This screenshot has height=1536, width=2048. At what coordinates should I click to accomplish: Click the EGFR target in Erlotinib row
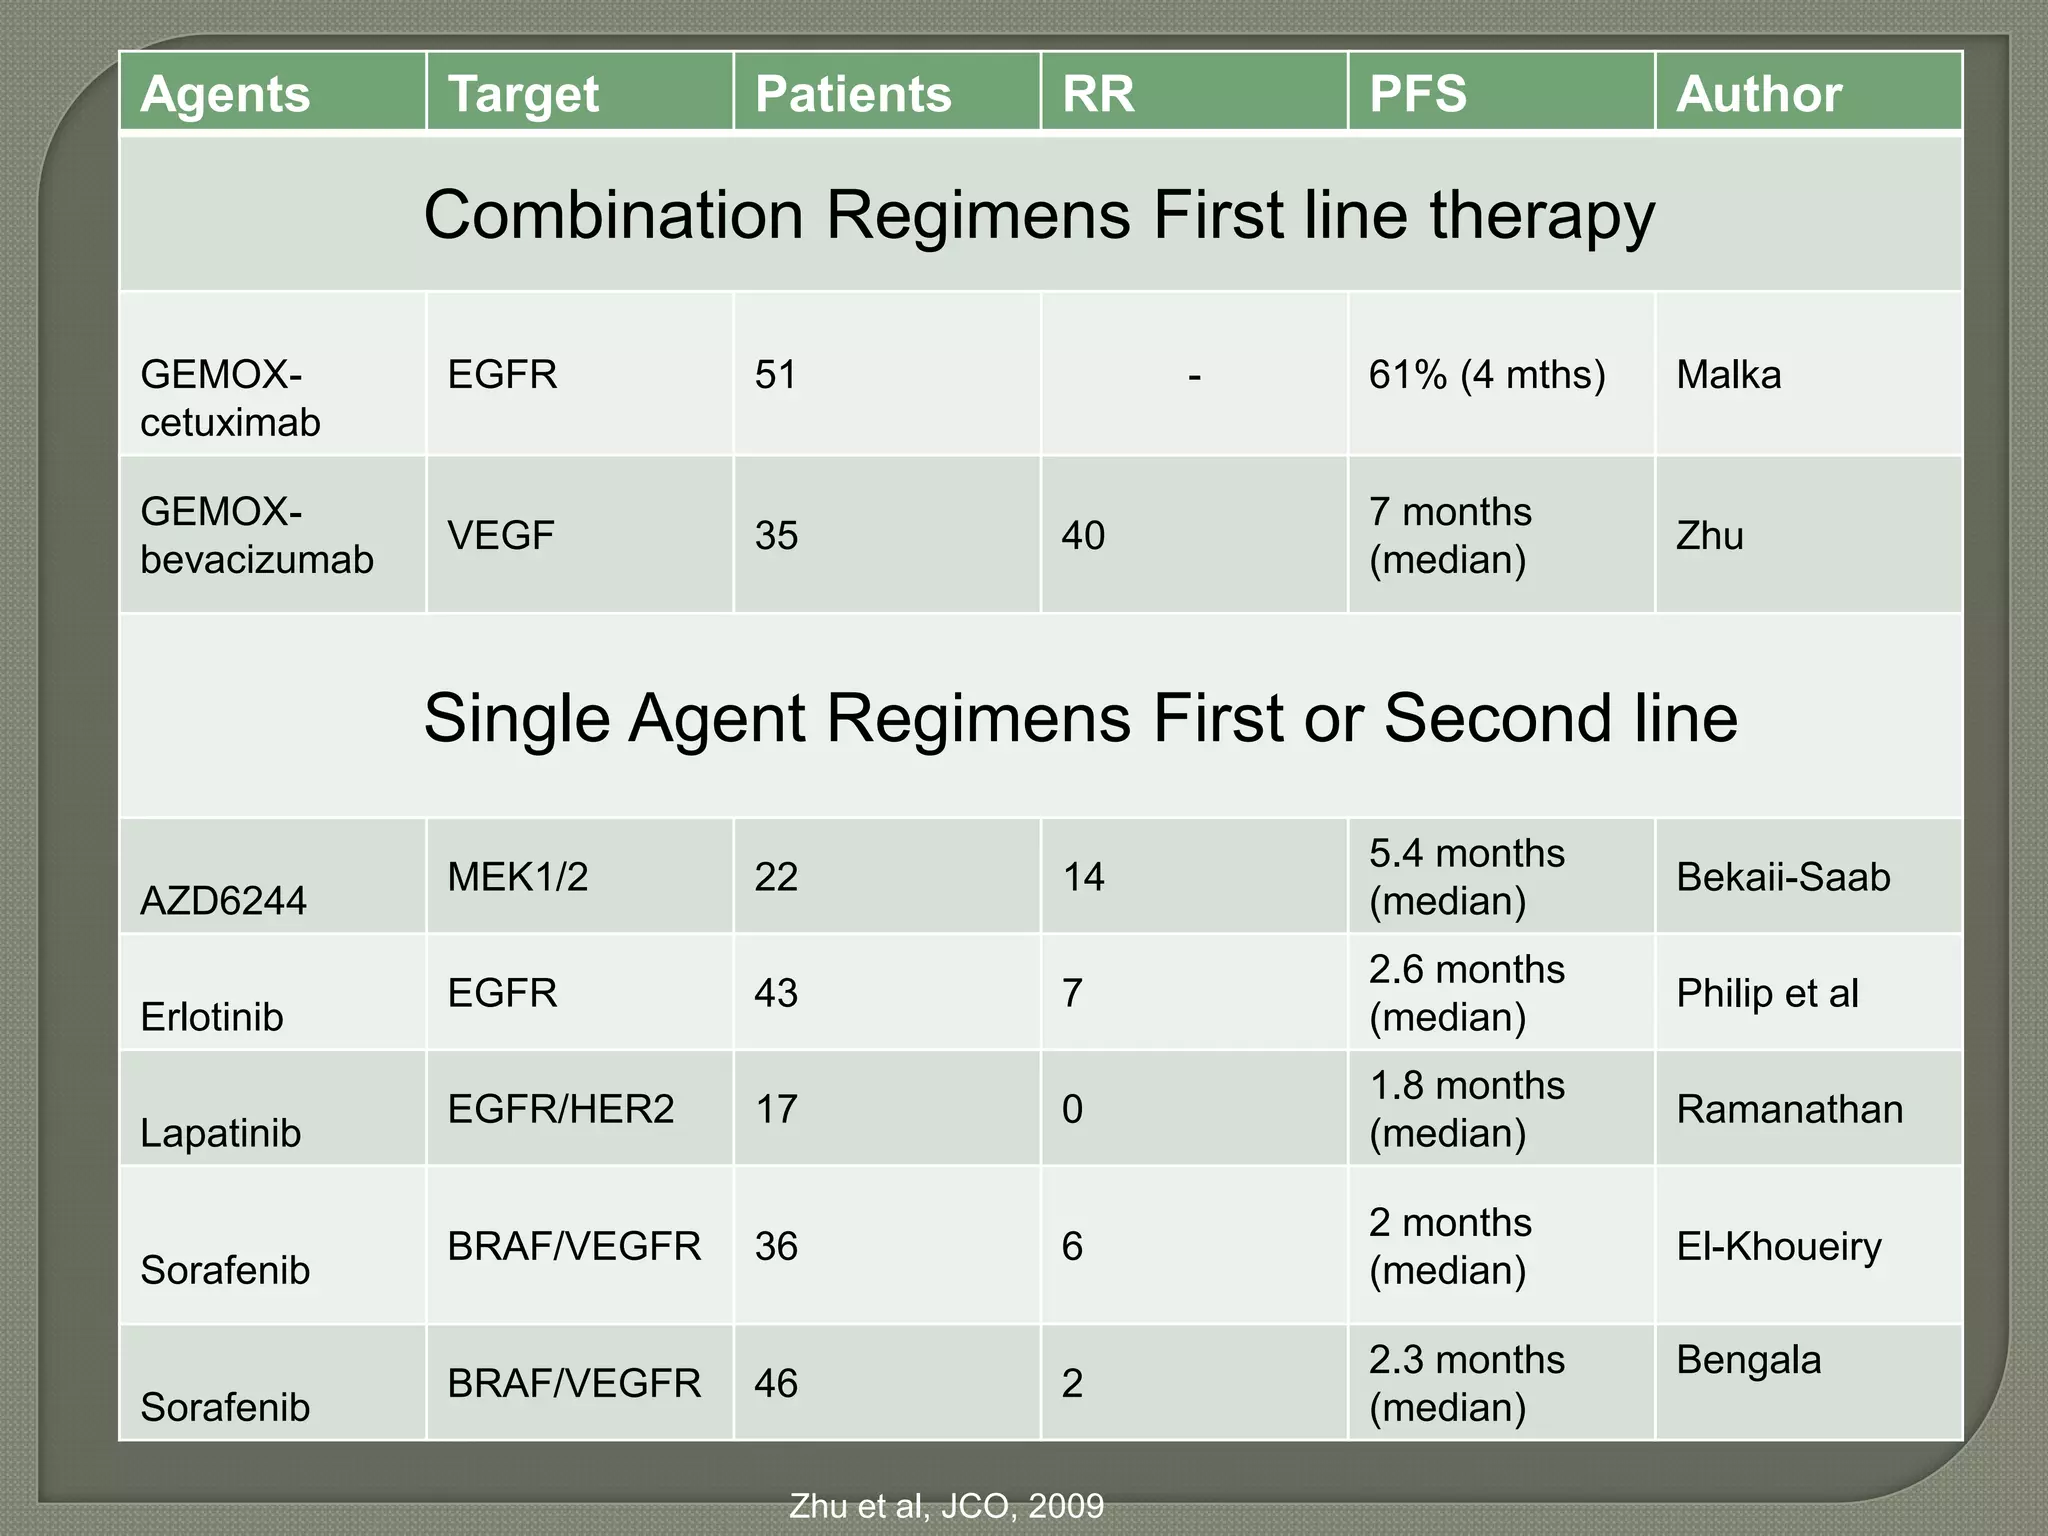click(580, 992)
